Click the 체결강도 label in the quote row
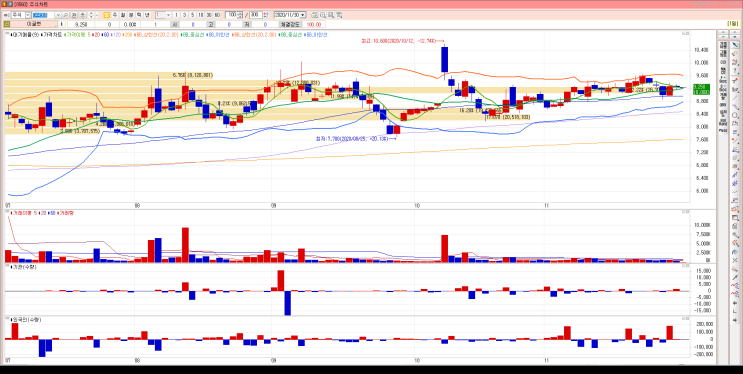This screenshot has width=743, height=374. pos(290,24)
